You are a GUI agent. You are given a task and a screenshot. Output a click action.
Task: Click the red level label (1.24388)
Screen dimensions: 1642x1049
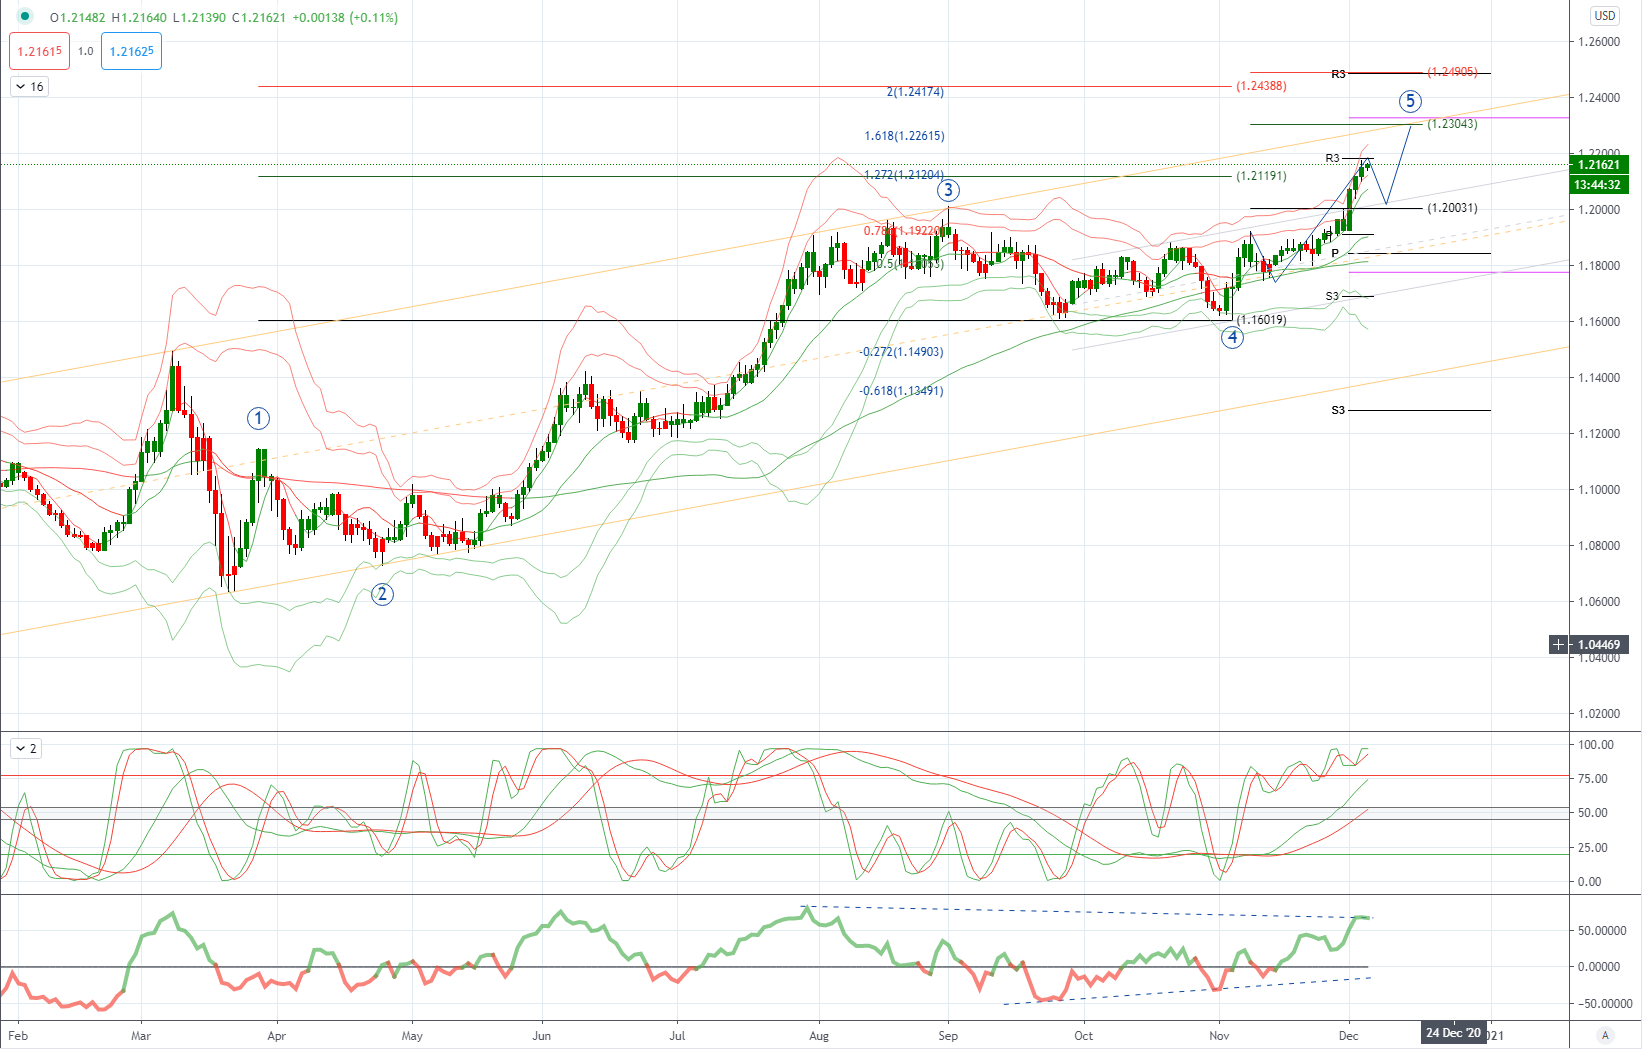point(1261,86)
